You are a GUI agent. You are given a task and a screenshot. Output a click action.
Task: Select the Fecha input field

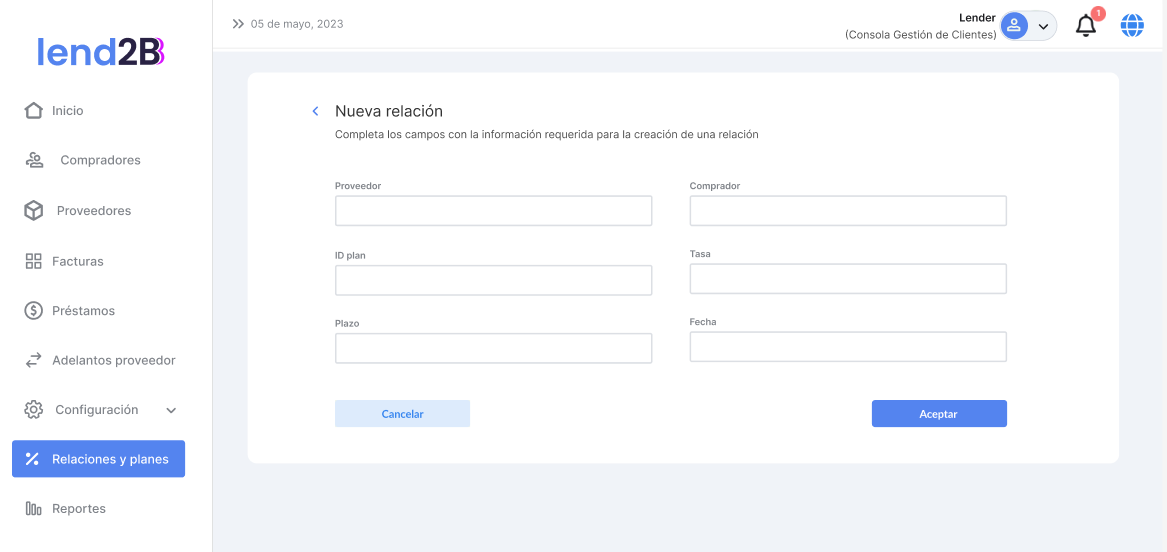(x=848, y=347)
